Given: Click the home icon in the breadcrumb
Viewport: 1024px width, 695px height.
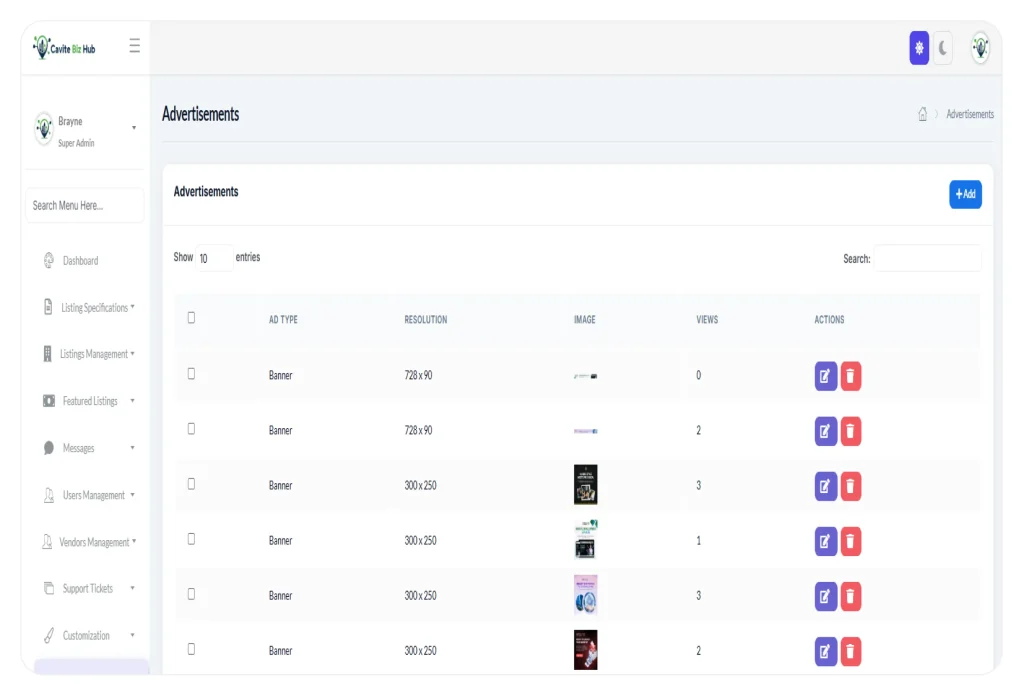Looking at the screenshot, I should pyautogui.click(x=922, y=114).
